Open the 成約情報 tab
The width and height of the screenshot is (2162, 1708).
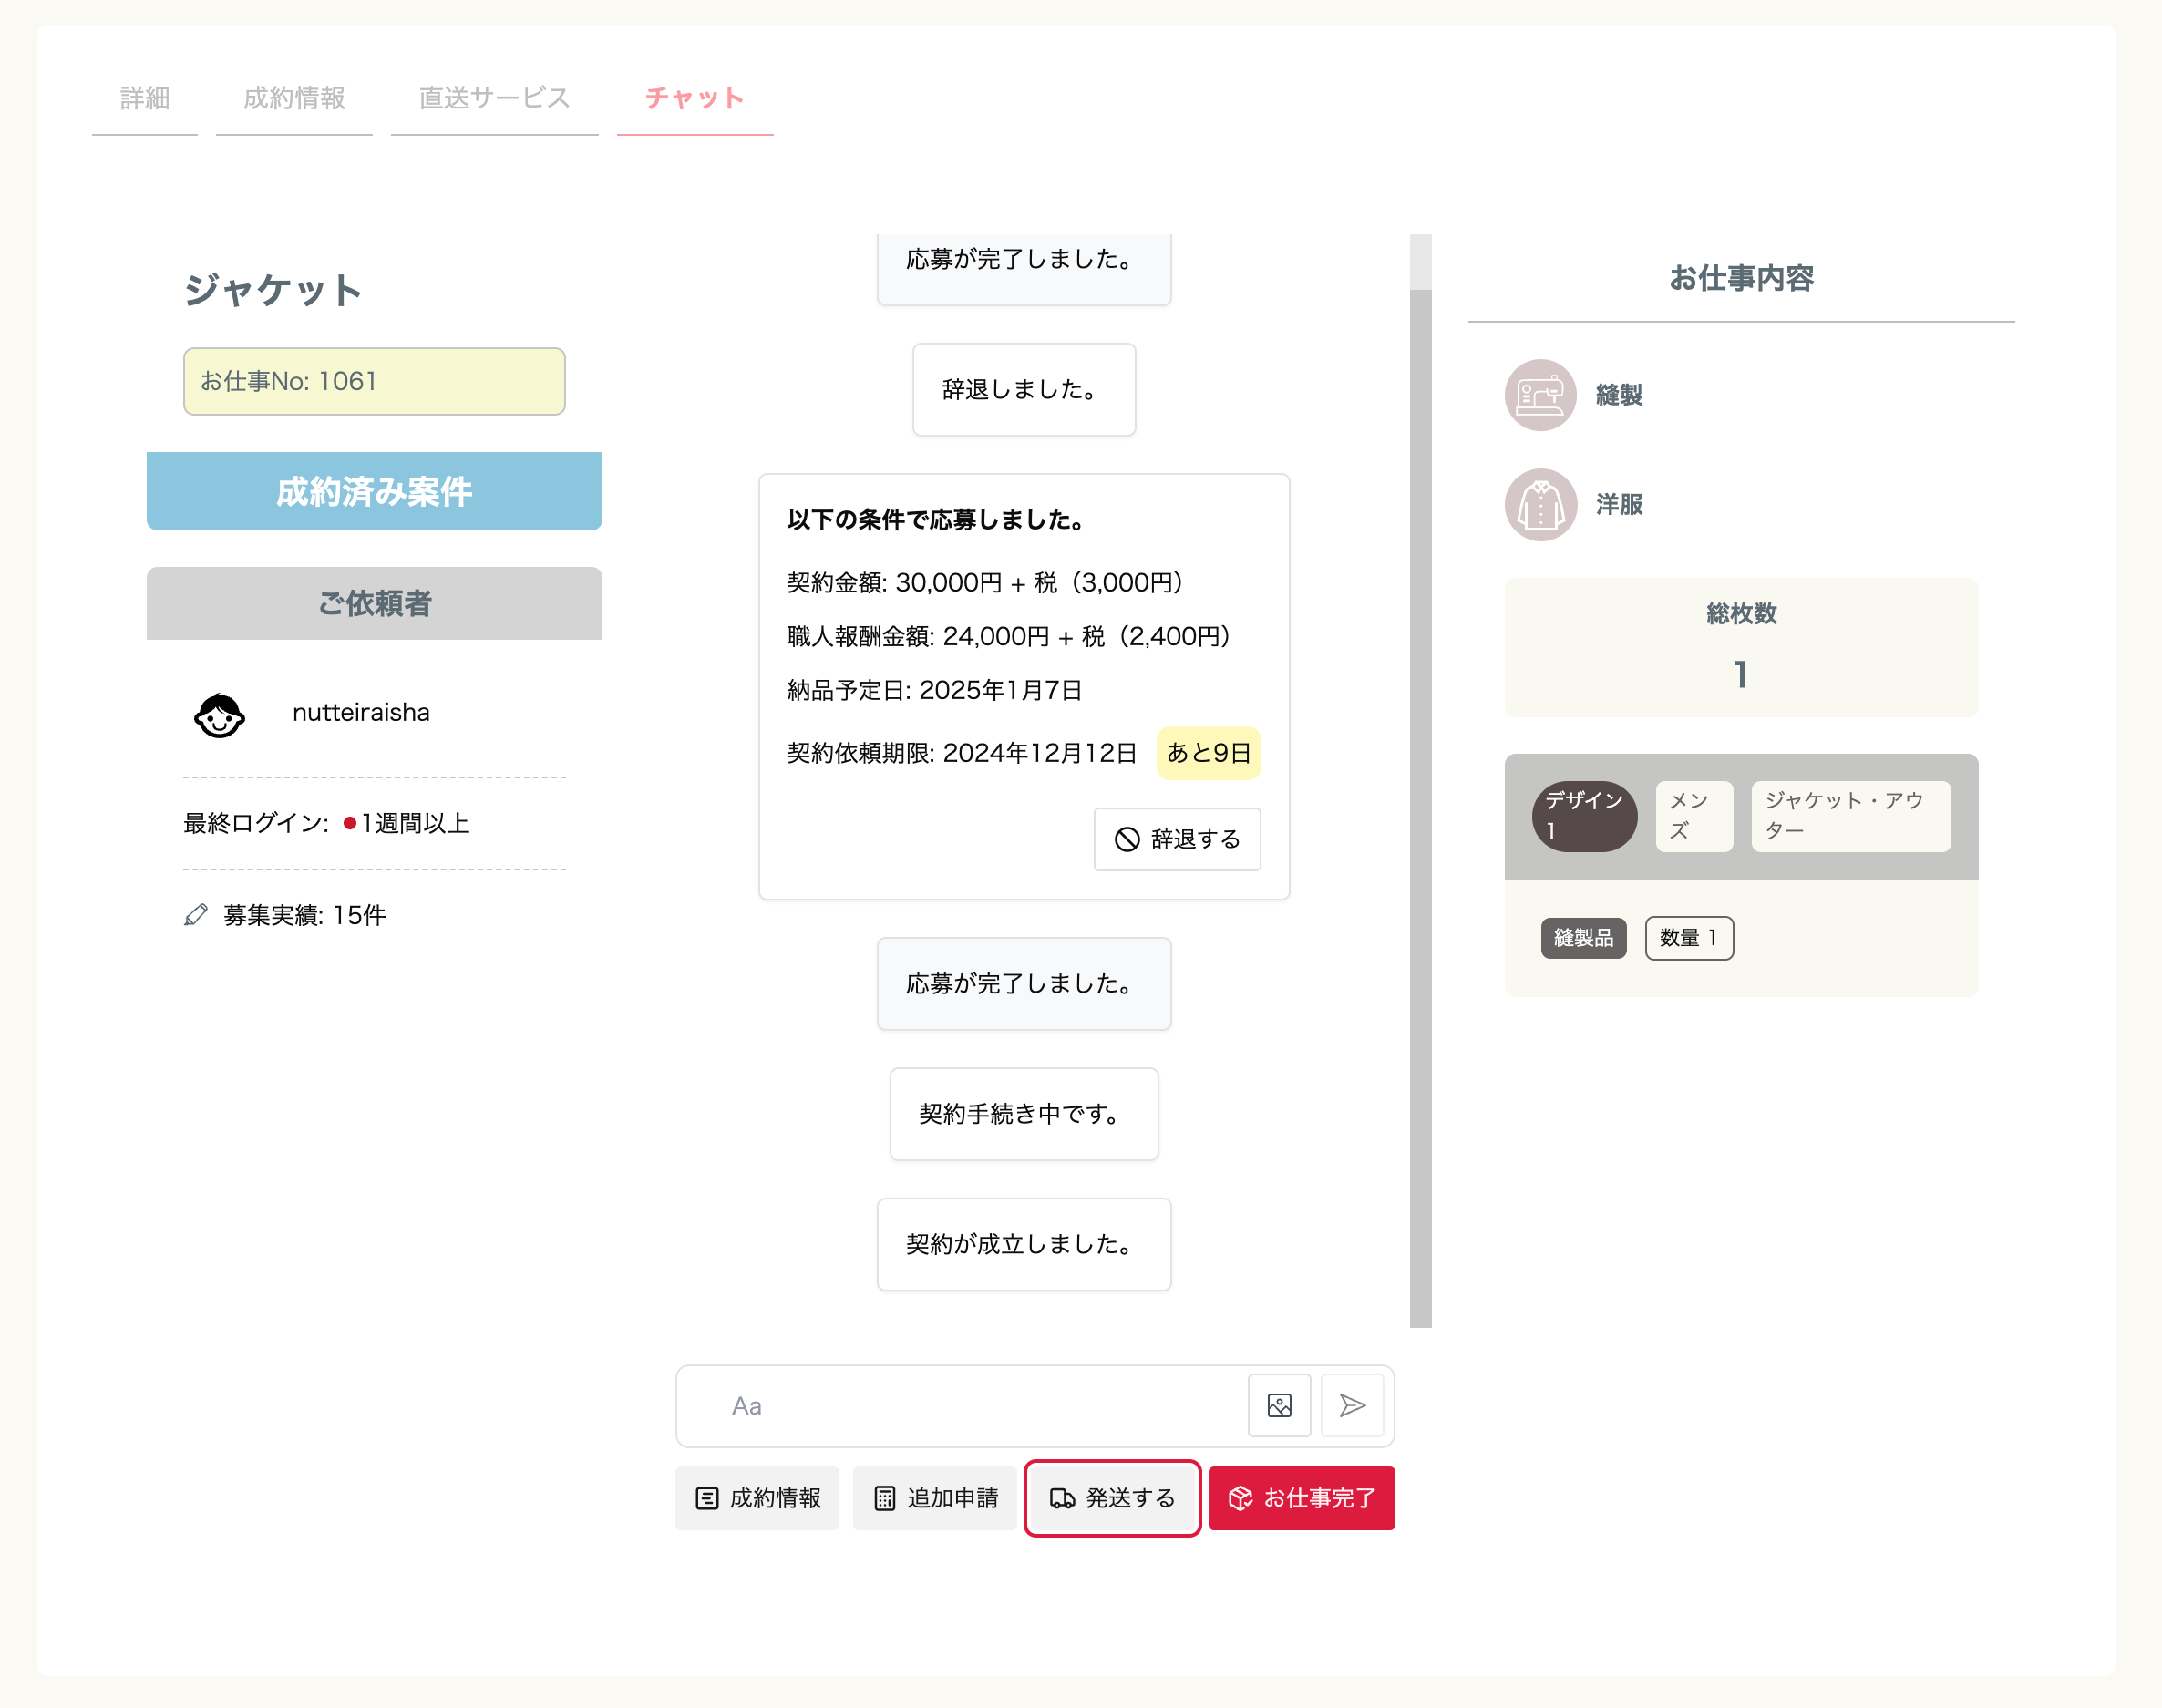(294, 98)
